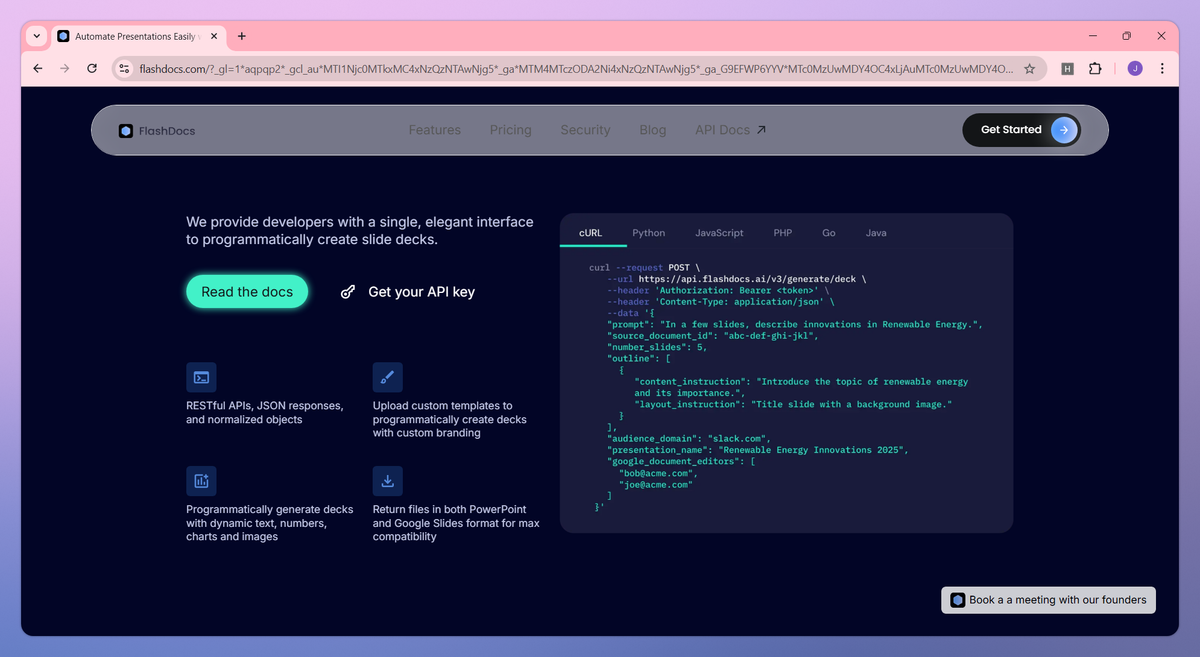Close the Automate Presentations tab
The height and width of the screenshot is (657, 1200).
pos(213,36)
